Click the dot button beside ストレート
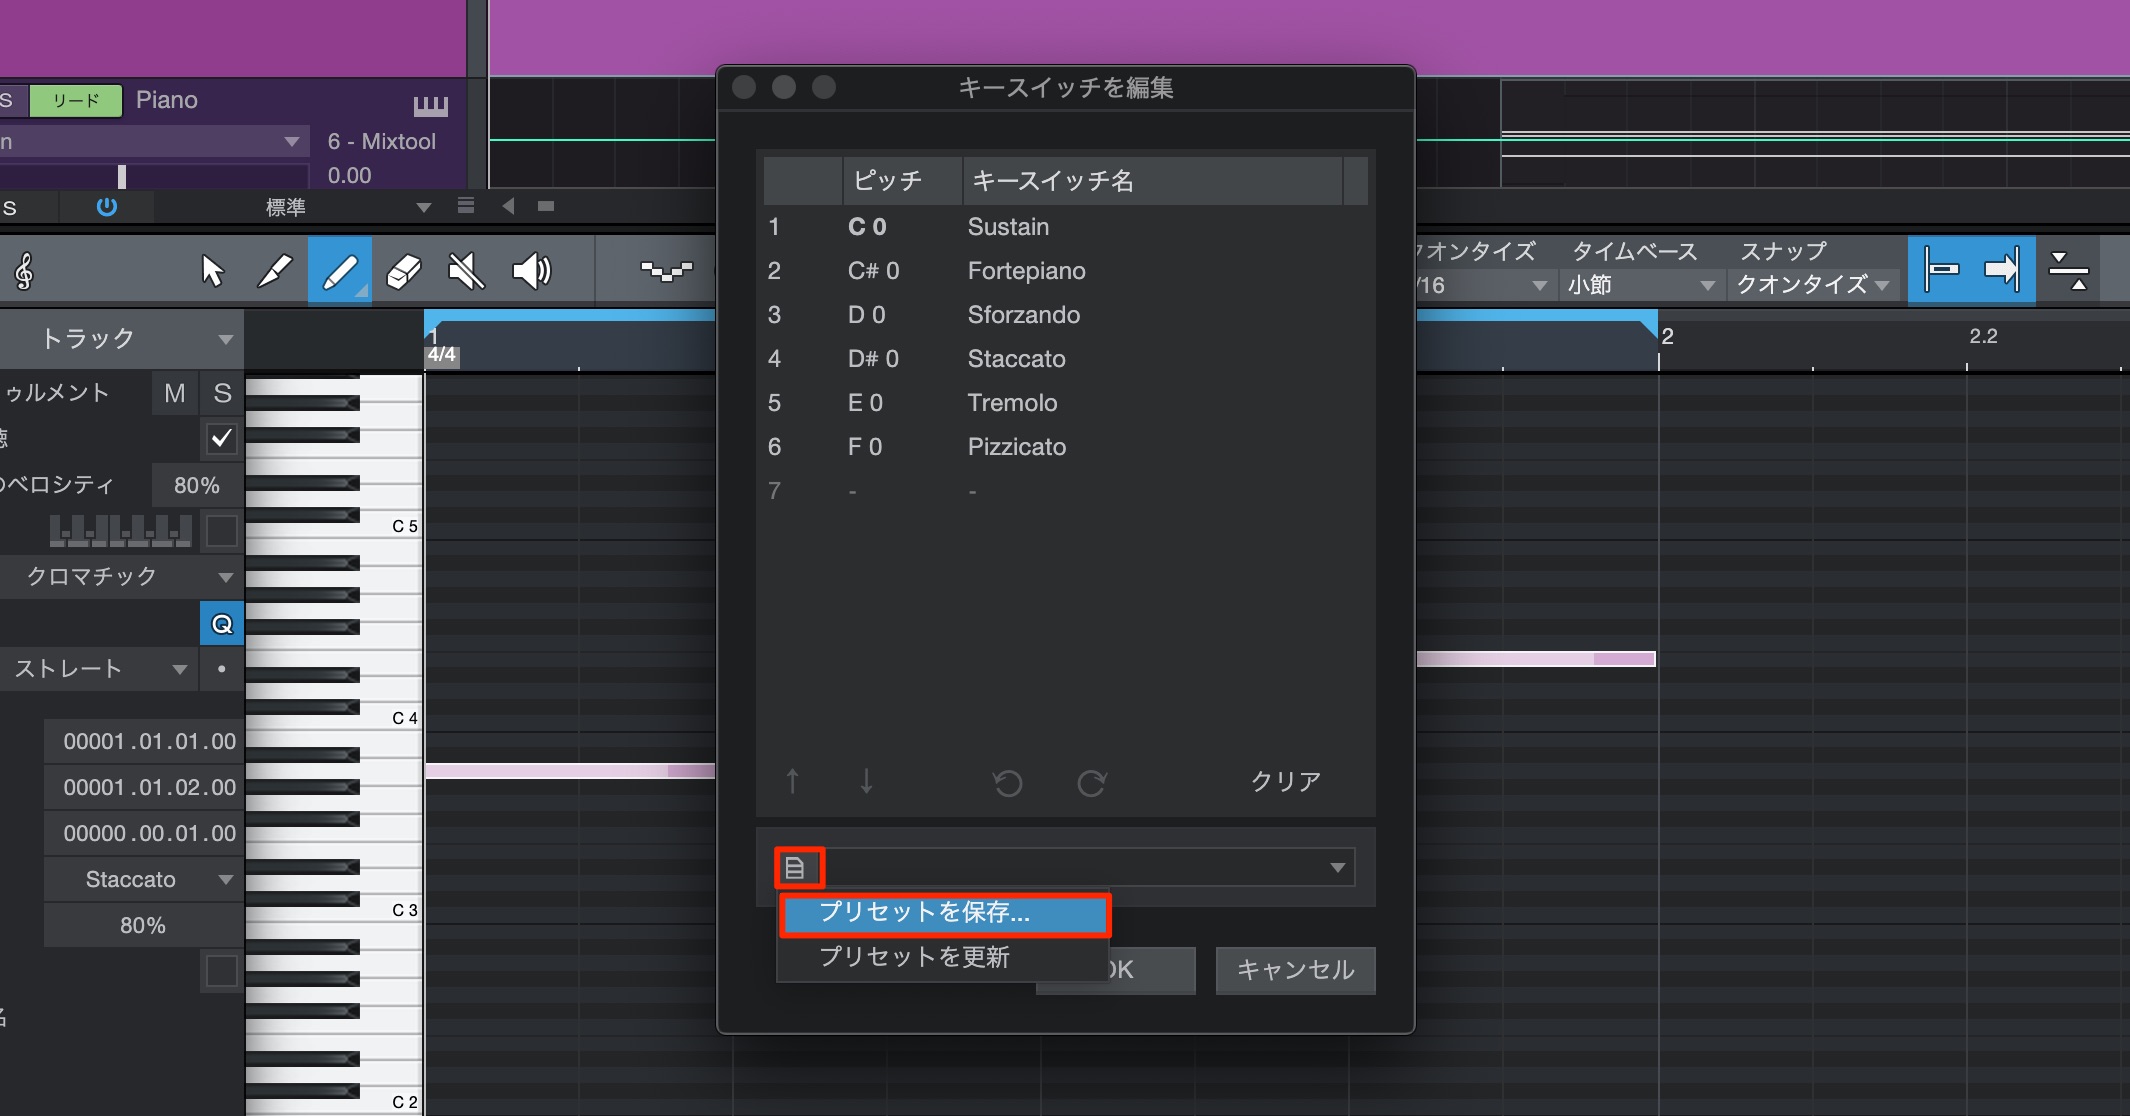 click(x=222, y=669)
